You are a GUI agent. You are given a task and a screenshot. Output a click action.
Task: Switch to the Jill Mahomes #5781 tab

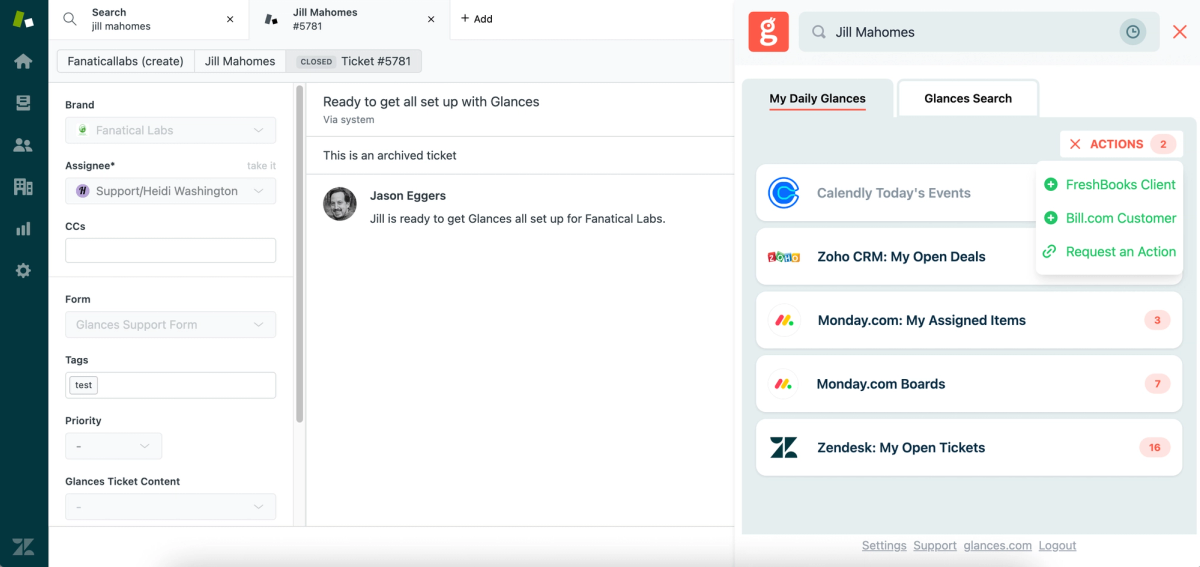tap(349, 19)
